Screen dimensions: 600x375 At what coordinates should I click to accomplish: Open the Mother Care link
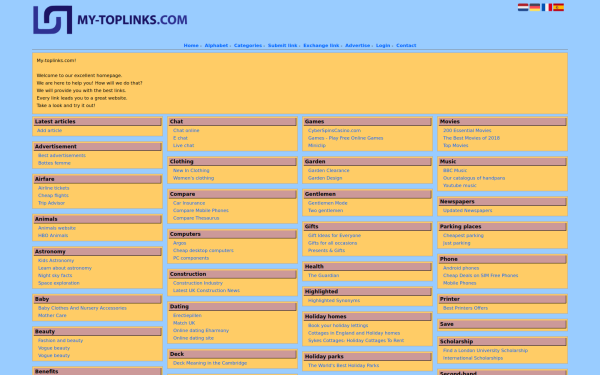(52, 316)
